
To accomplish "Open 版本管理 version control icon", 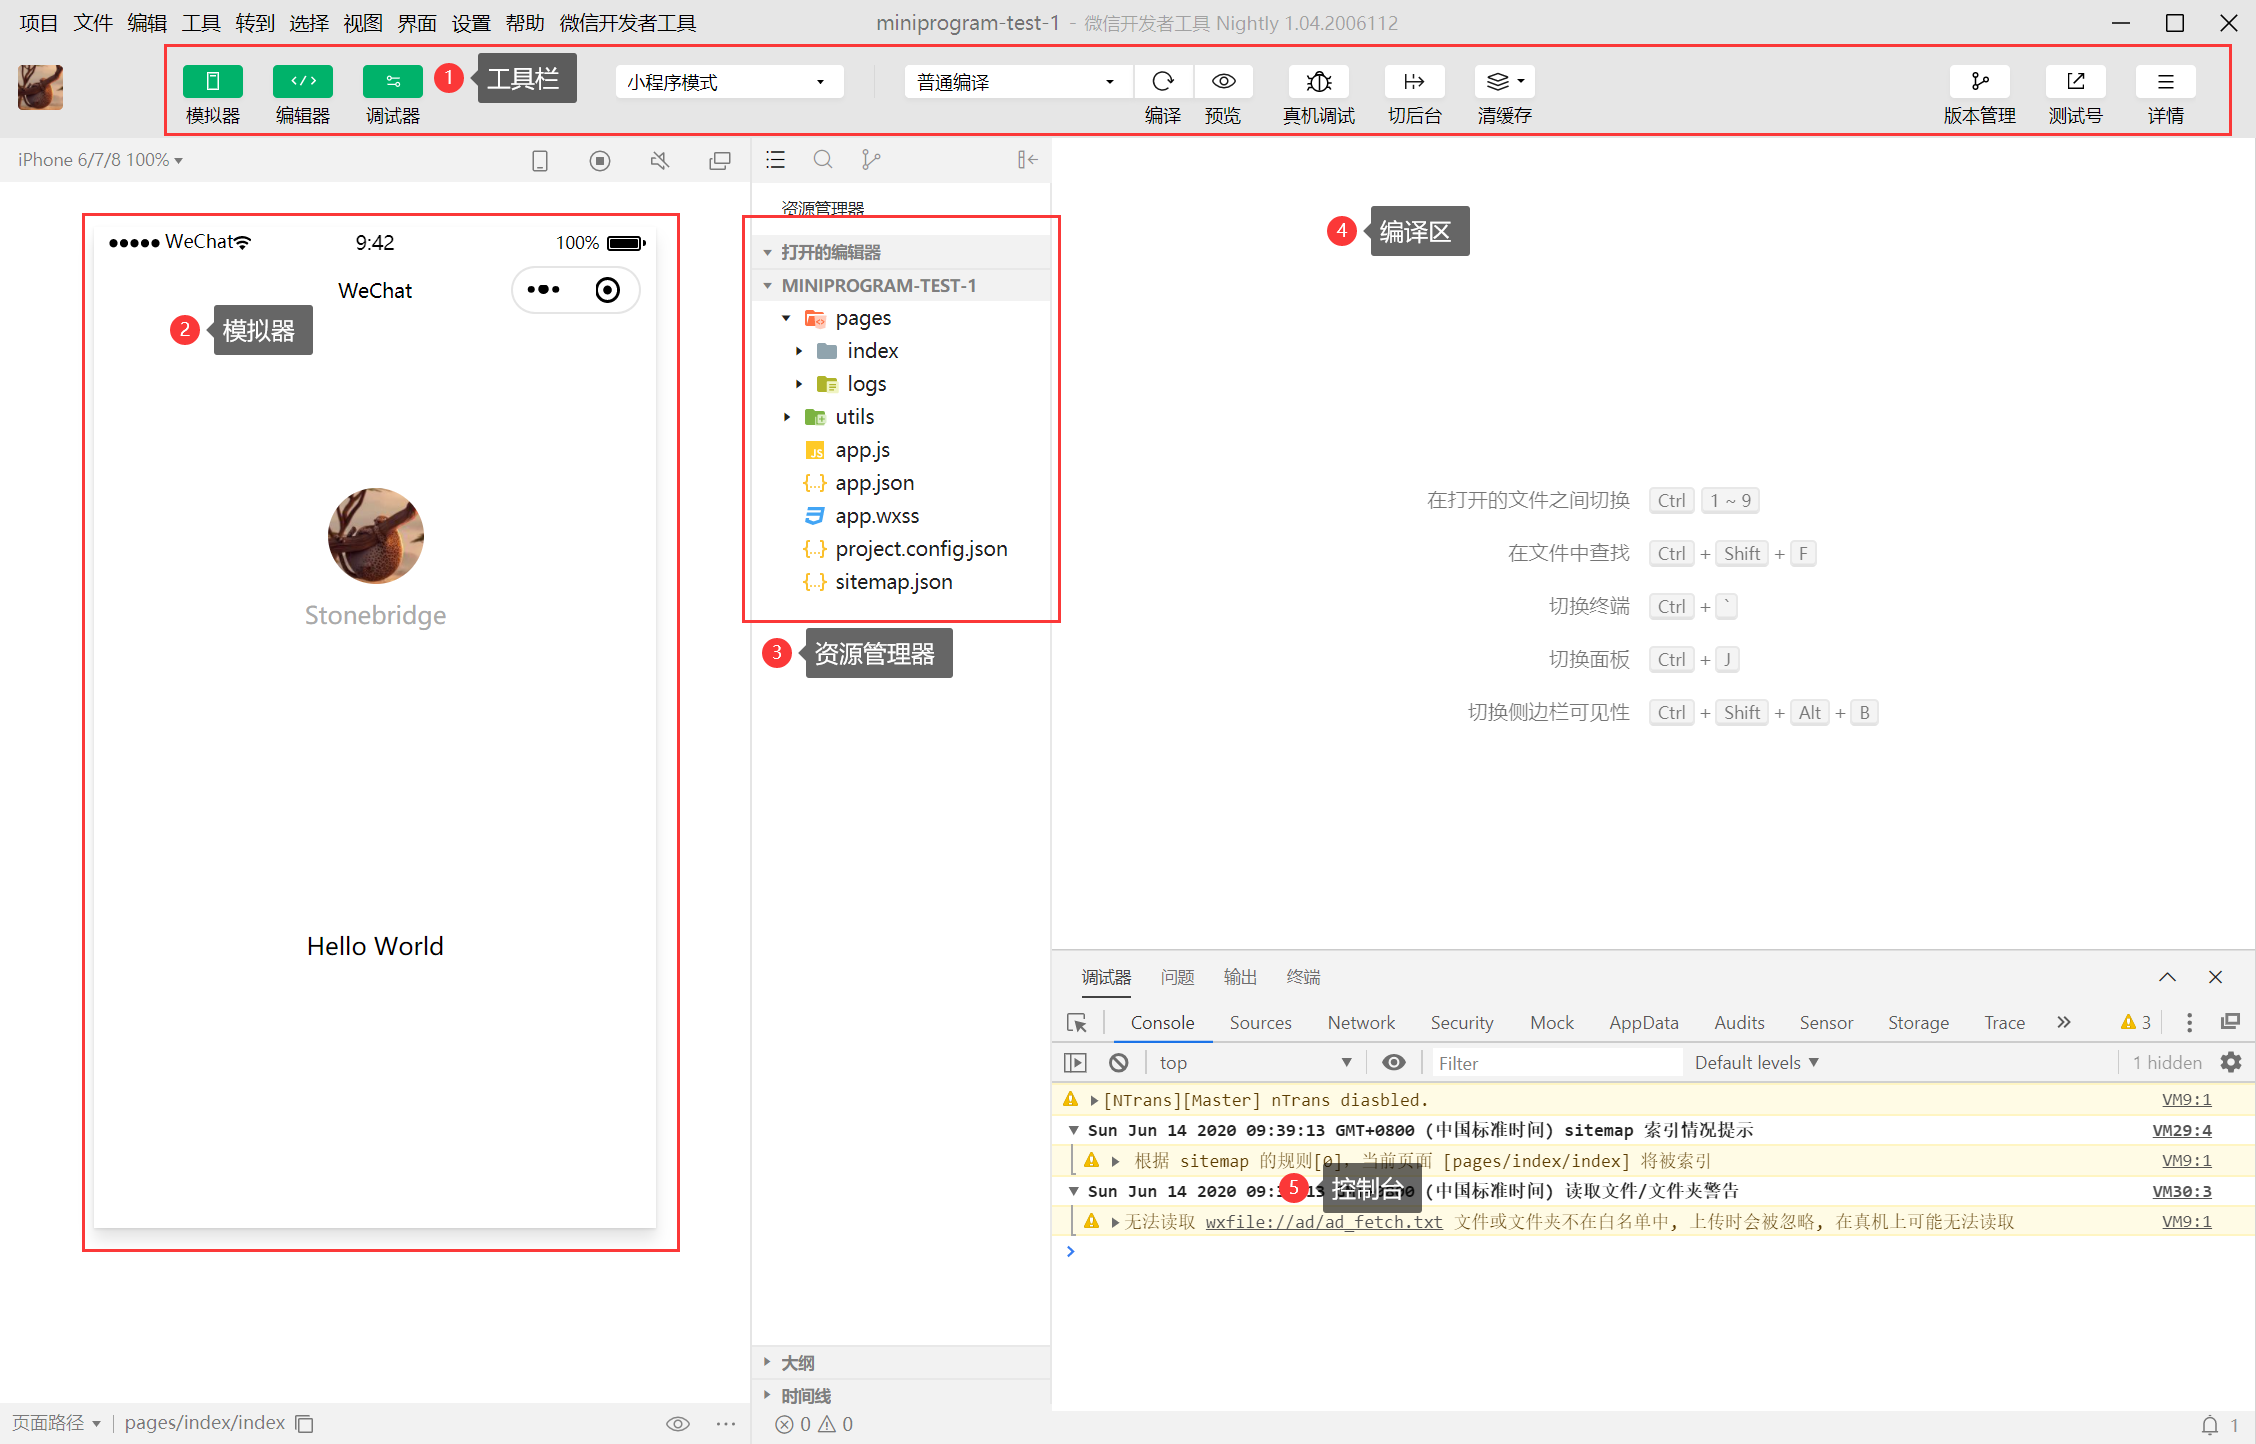I will (x=1980, y=81).
